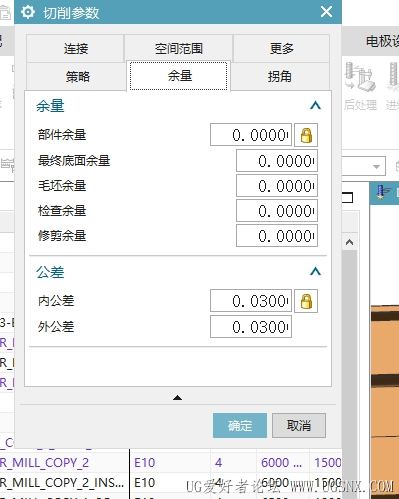Toggle the lock icon beside 内公差
Screen dimensions: 399x499
point(306,301)
